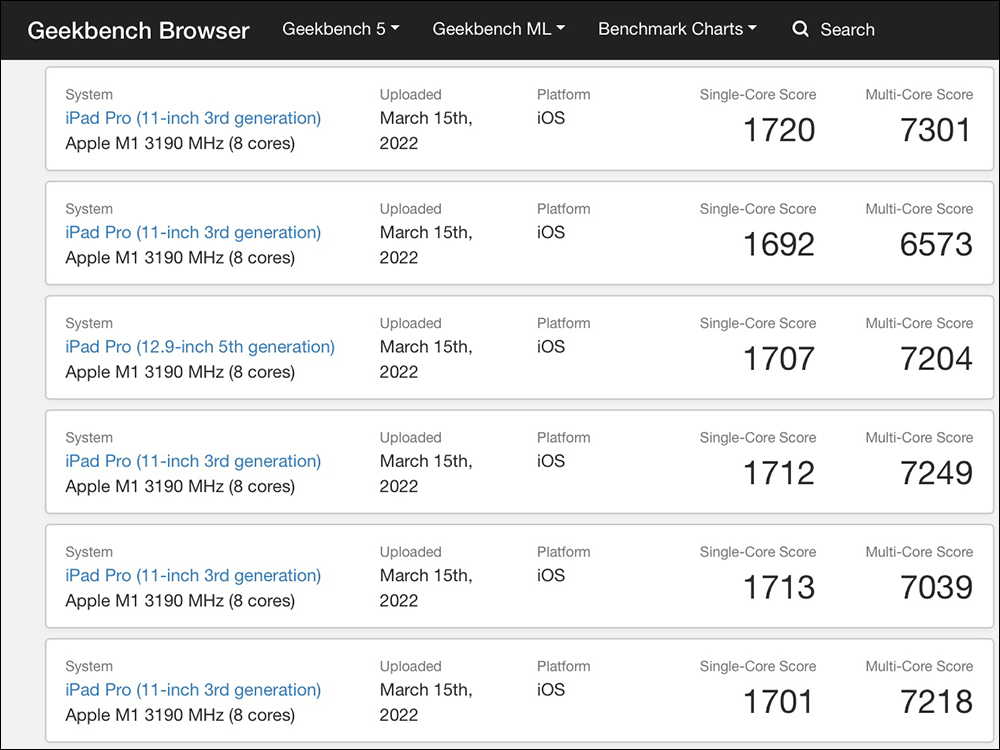This screenshot has width=1000, height=750.
Task: Click the multi-core score 7204
Action: [936, 358]
